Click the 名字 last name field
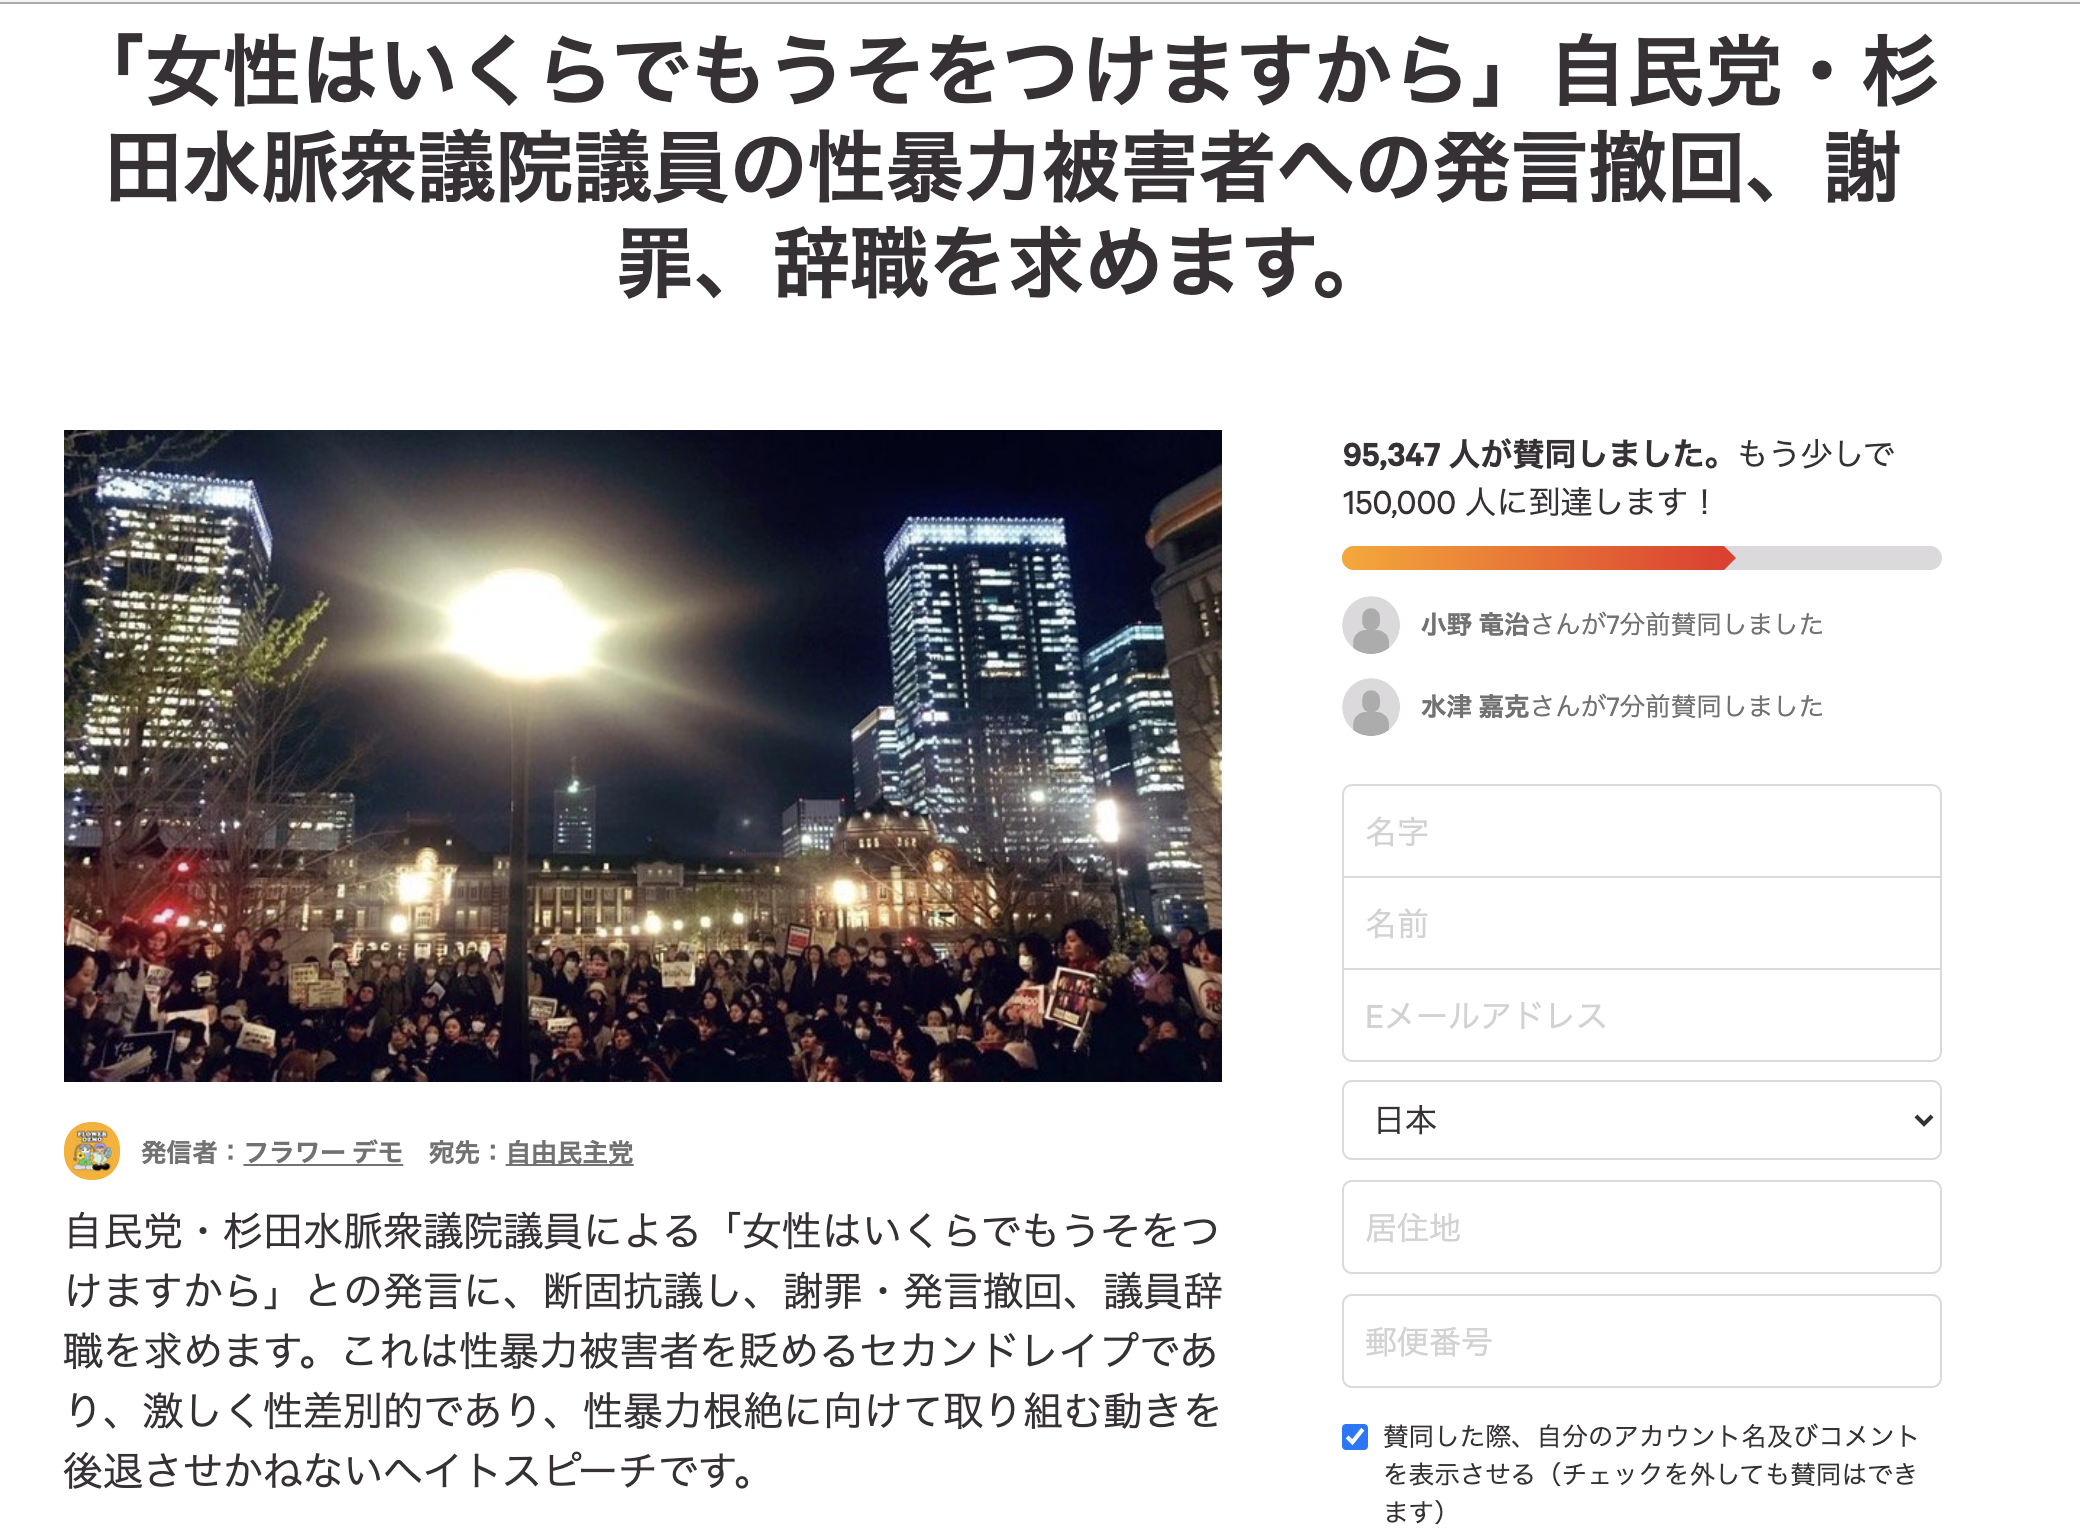The height and width of the screenshot is (1536, 2080). [1641, 831]
